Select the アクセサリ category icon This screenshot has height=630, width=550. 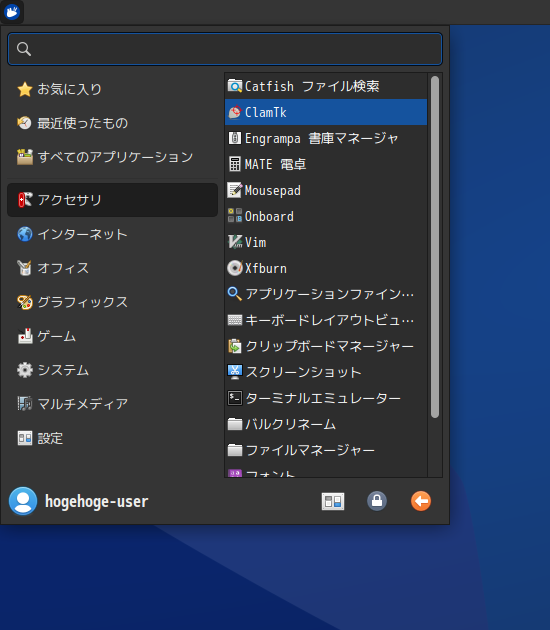25,200
